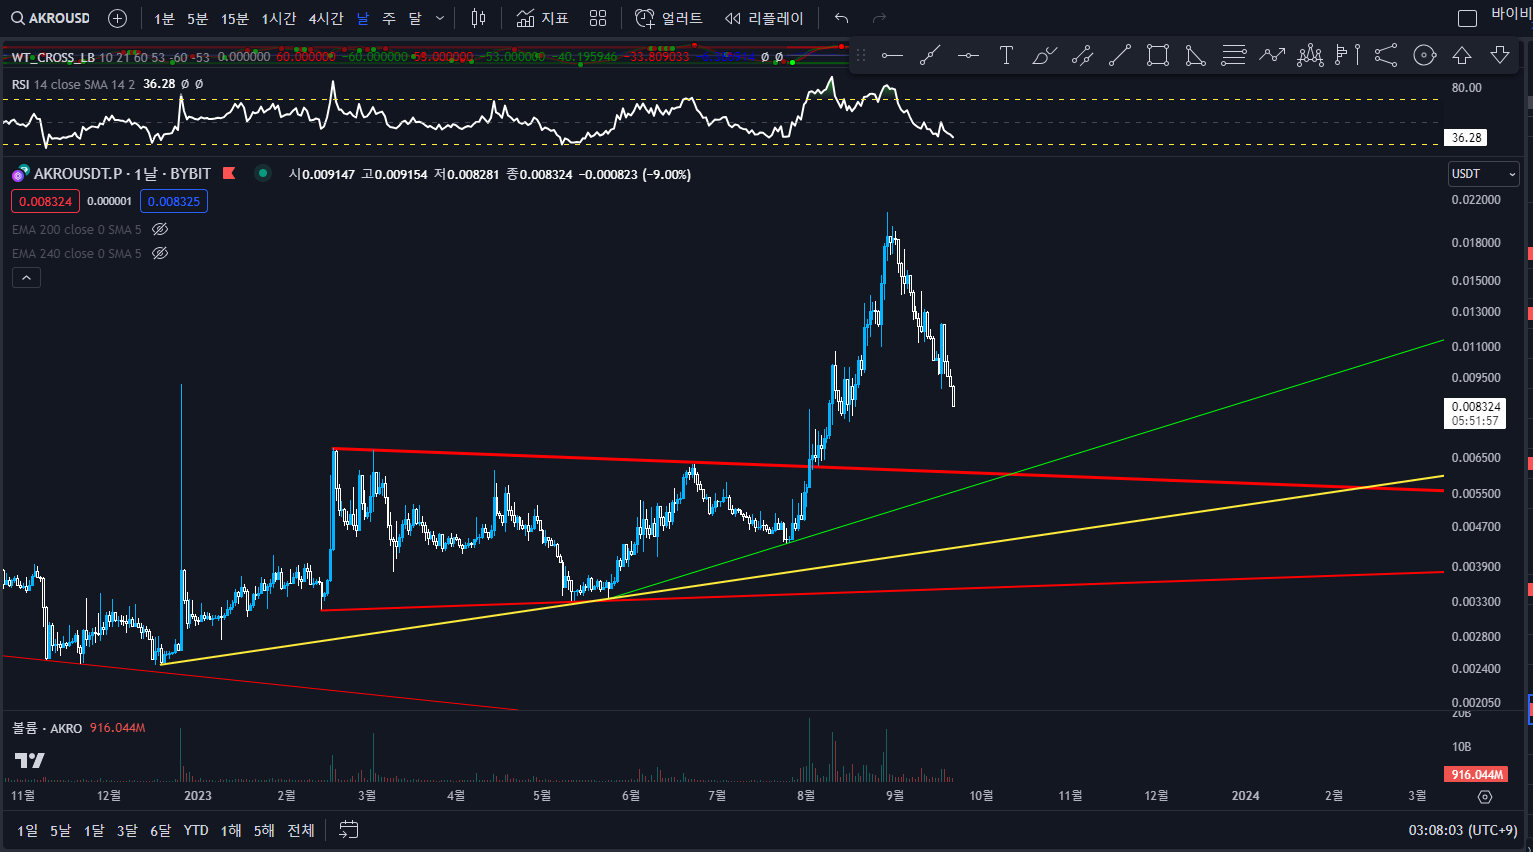Switch to 1분 timeframe
Image resolution: width=1533 pixels, height=852 pixels.
pos(164,18)
